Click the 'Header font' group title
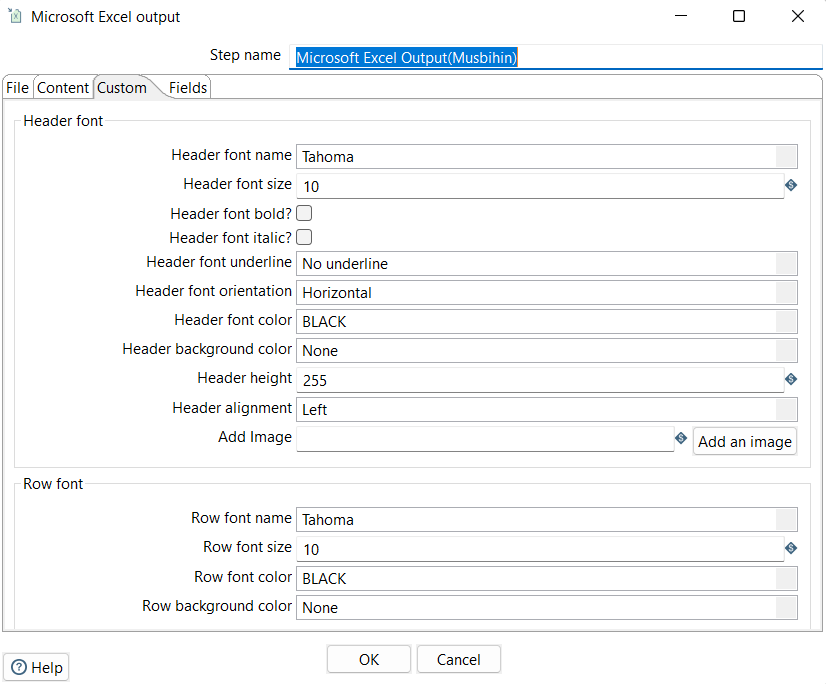This screenshot has height=684, width=826. (63, 121)
